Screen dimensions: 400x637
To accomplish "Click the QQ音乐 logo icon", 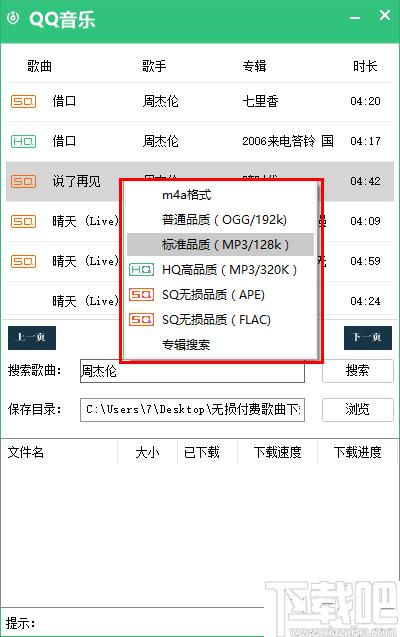I will tap(13, 18).
